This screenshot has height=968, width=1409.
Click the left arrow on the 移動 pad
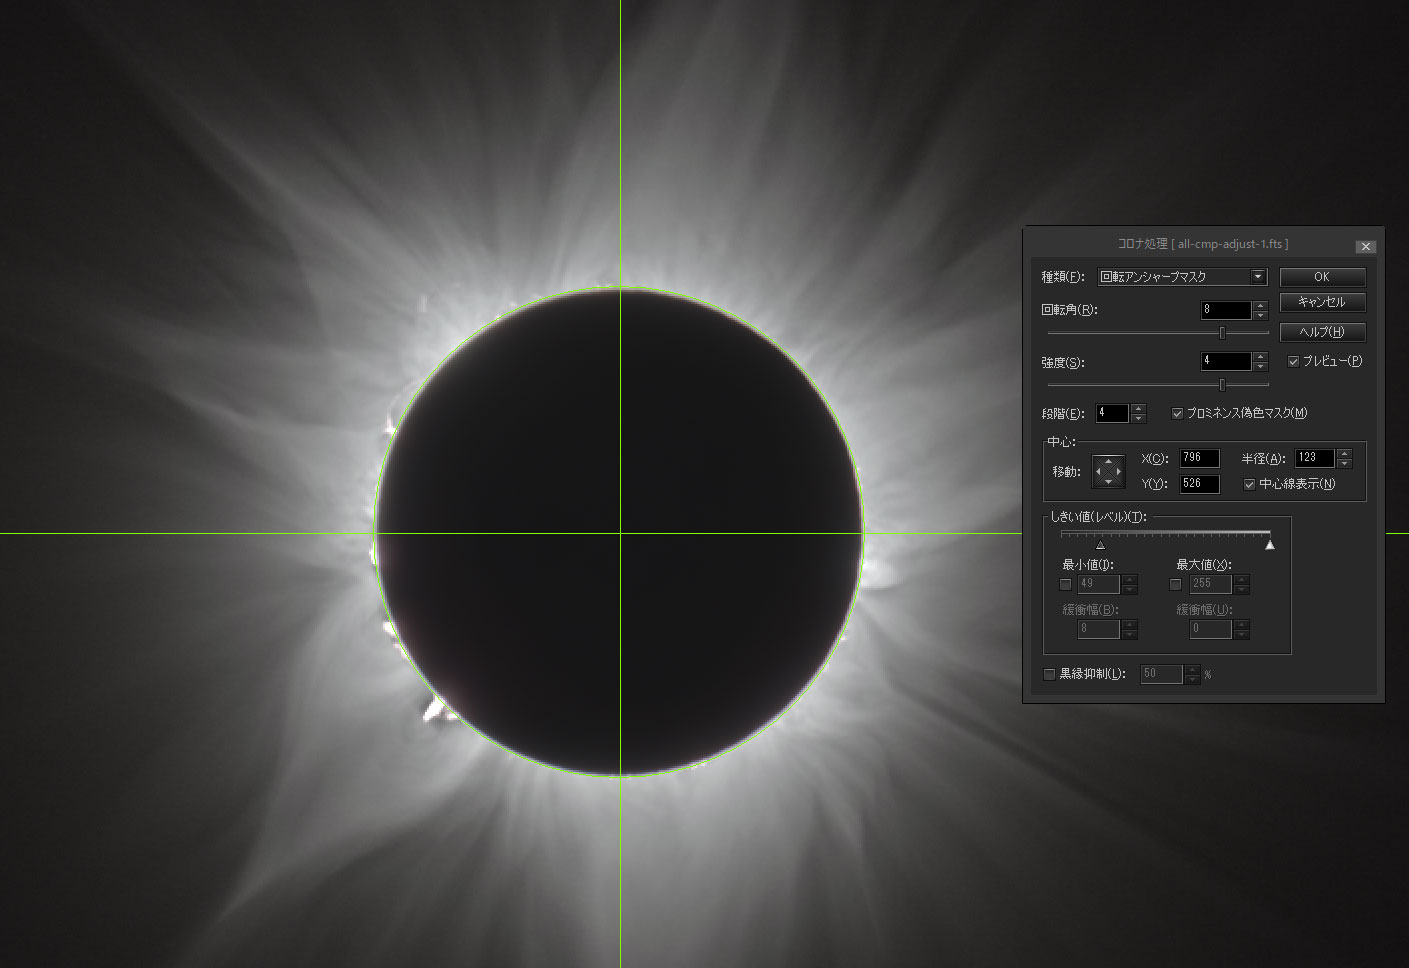(x=1098, y=472)
